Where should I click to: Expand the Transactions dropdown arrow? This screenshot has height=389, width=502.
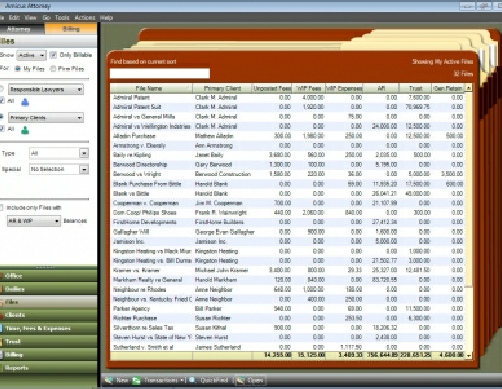182,380
